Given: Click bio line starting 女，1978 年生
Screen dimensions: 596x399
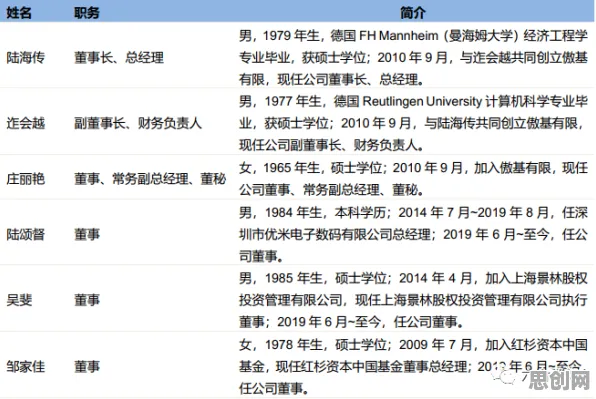Looking at the screenshot, I should 414,345.
